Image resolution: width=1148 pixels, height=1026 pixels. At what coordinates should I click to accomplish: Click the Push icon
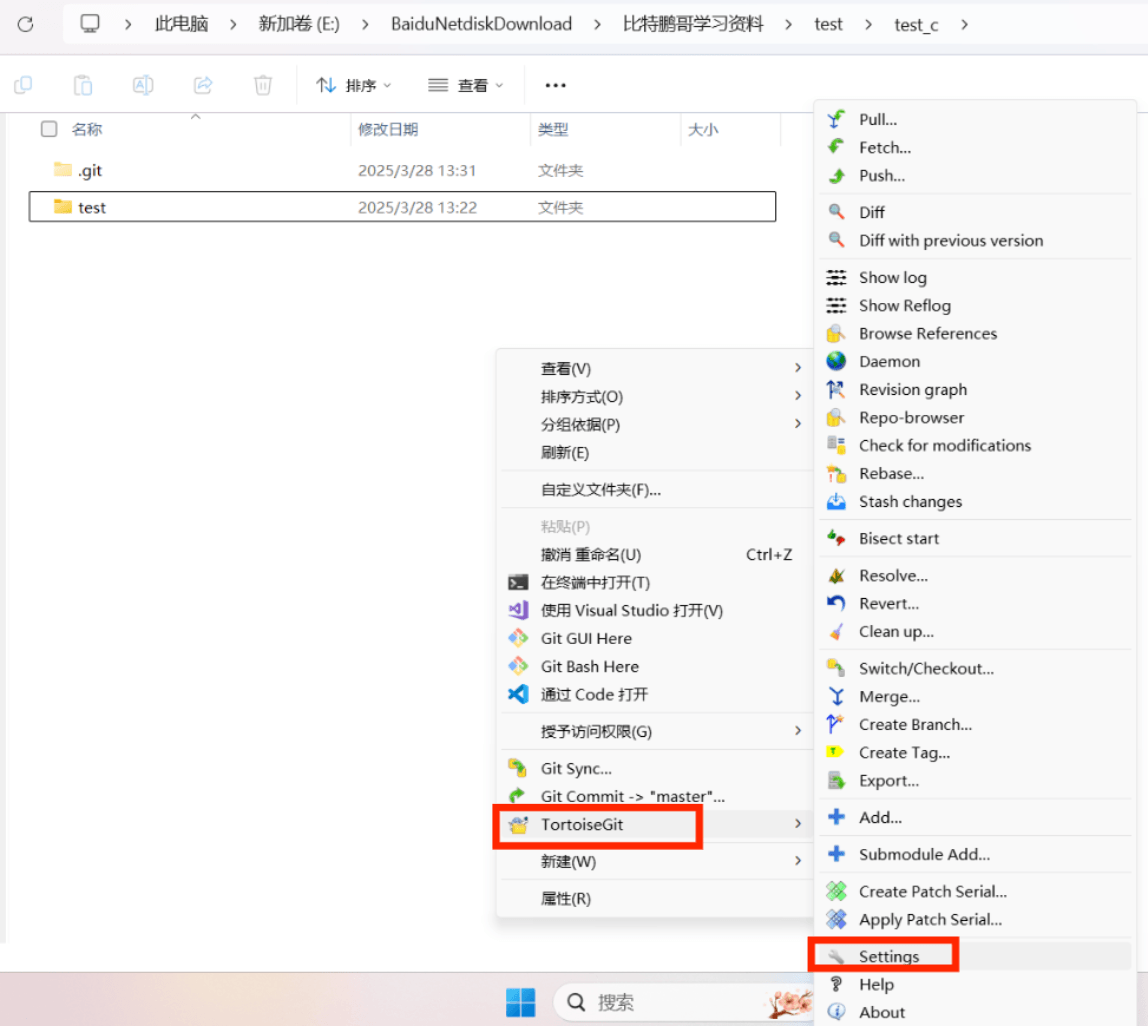tap(836, 176)
